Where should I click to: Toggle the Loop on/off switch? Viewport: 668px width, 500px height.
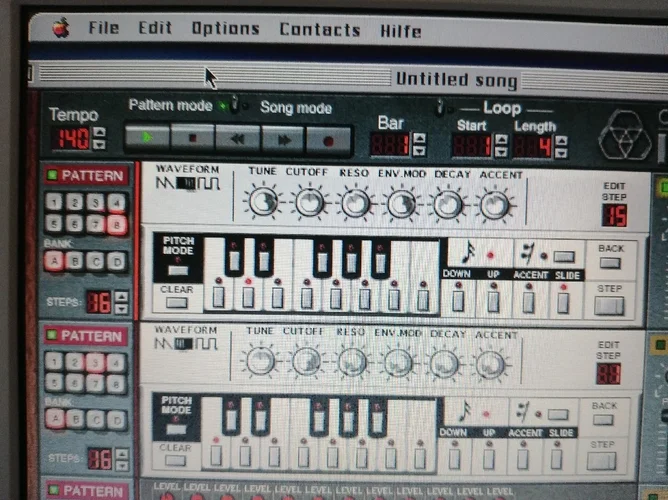click(440, 106)
